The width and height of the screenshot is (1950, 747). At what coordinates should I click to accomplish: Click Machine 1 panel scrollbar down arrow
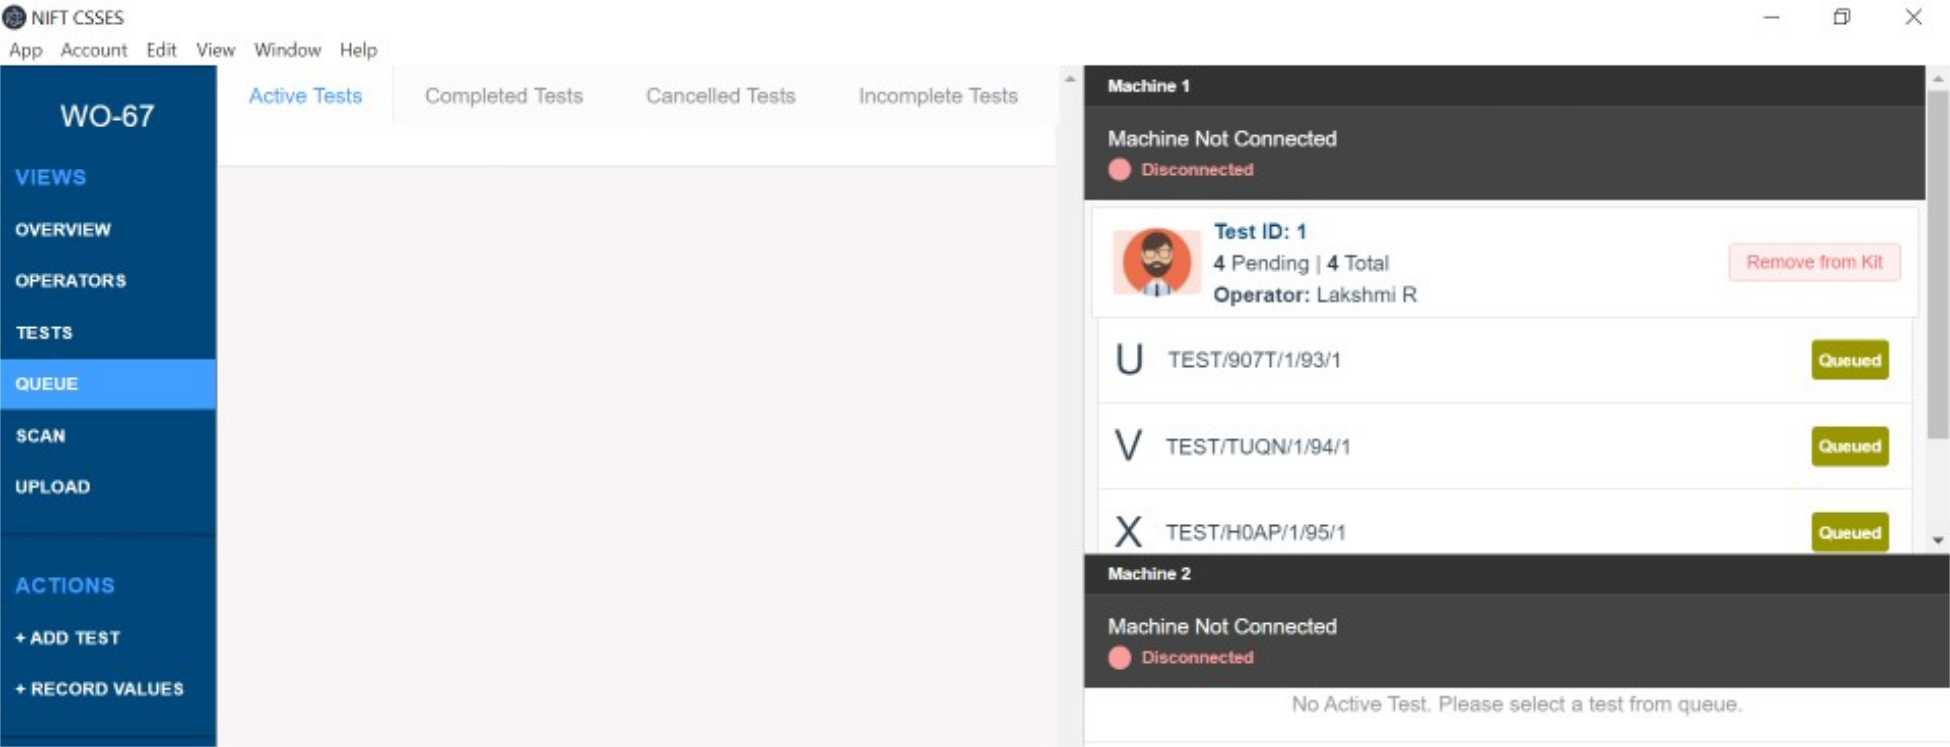pyautogui.click(x=1938, y=540)
